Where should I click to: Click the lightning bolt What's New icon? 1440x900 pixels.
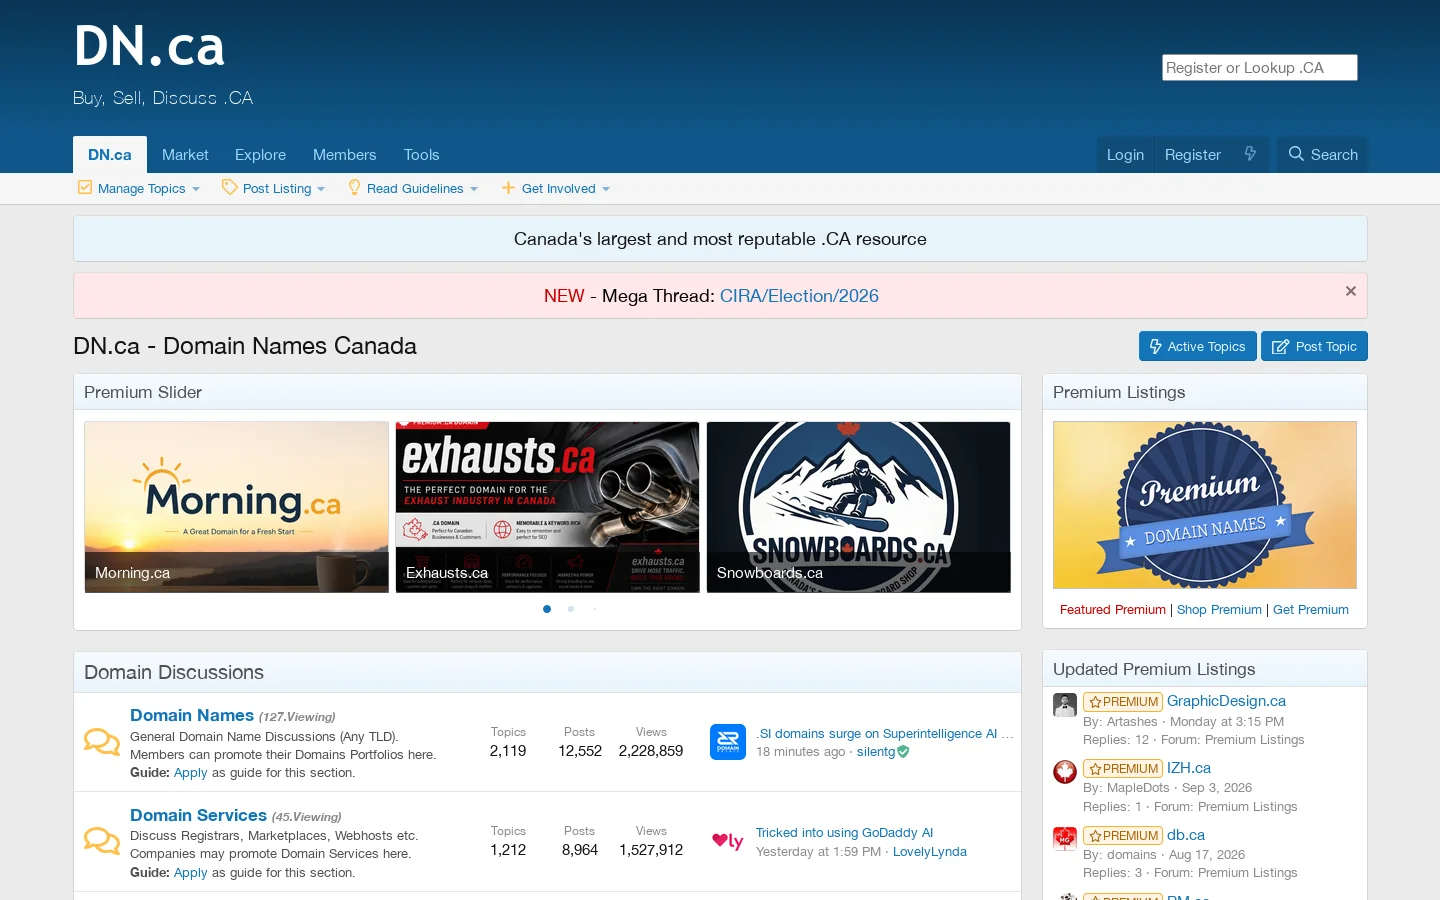point(1250,154)
